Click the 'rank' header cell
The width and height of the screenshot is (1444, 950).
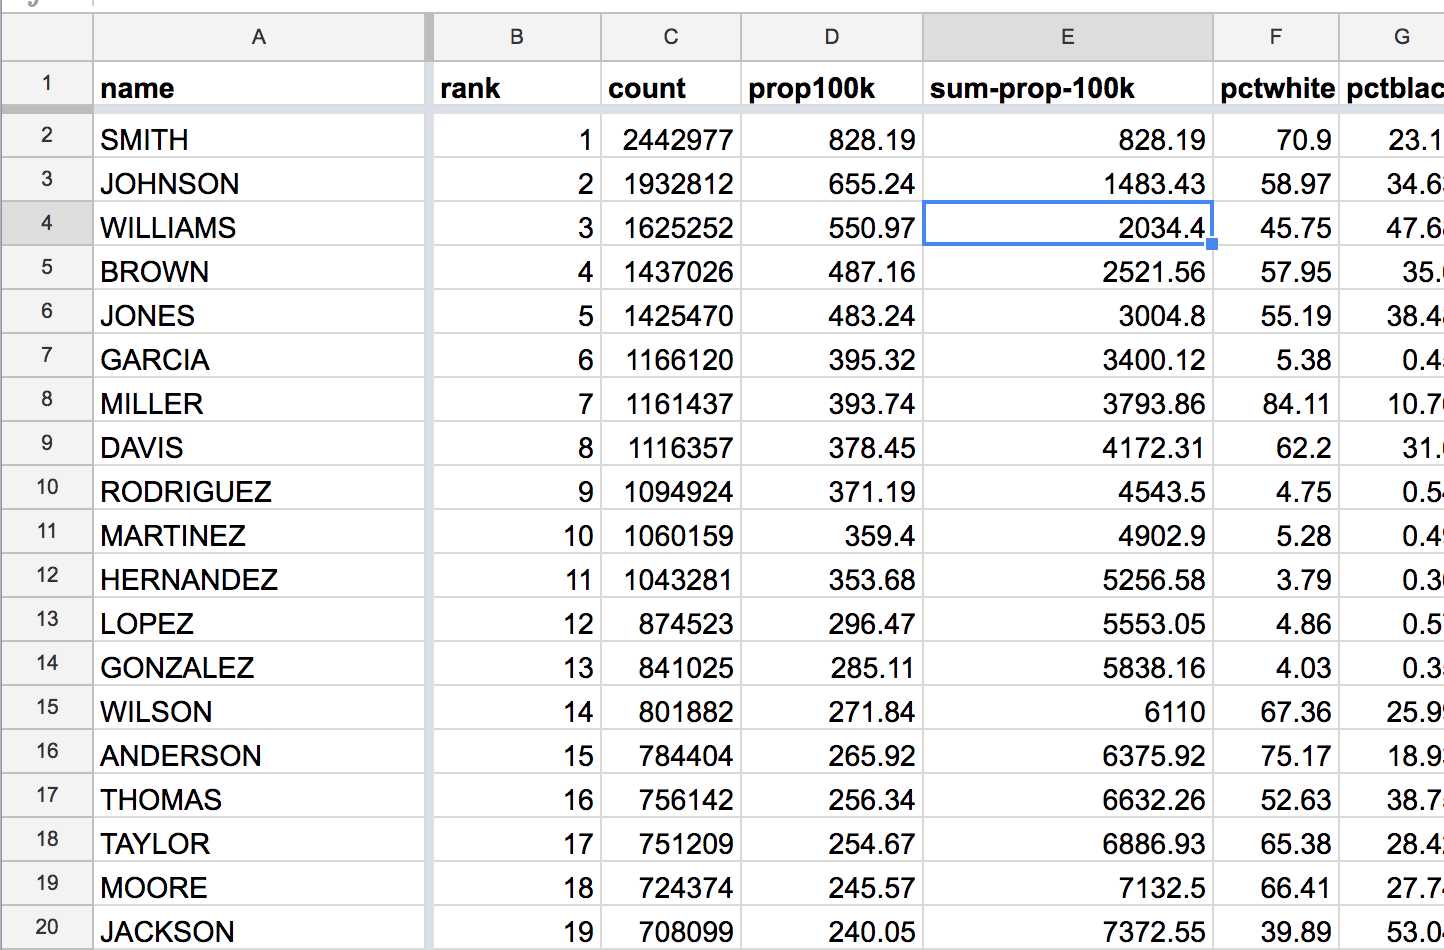[x=517, y=84]
